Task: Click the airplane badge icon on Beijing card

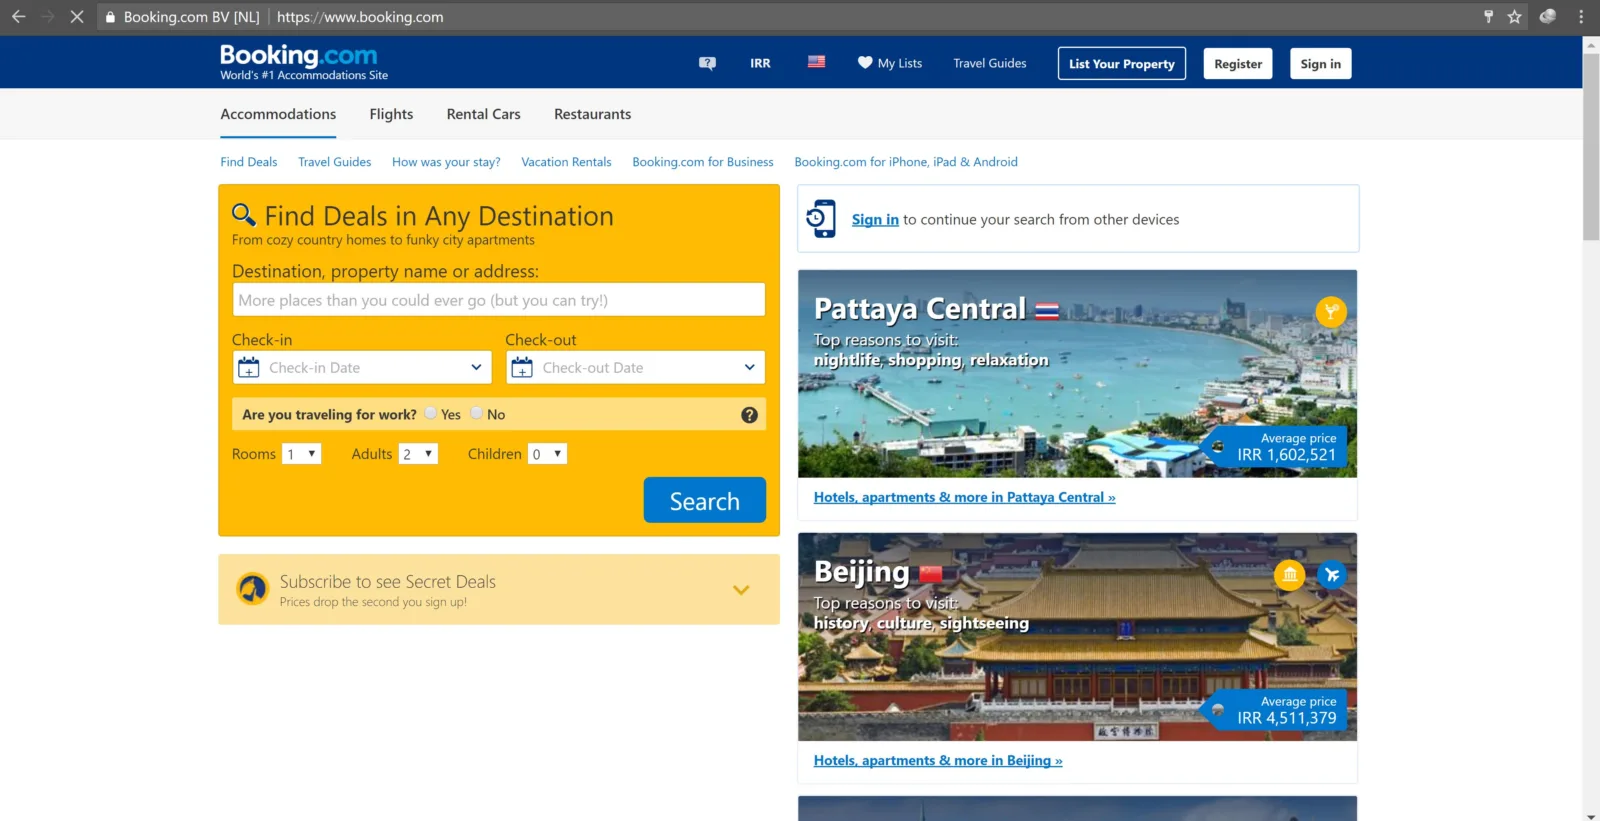Action: coord(1331,575)
